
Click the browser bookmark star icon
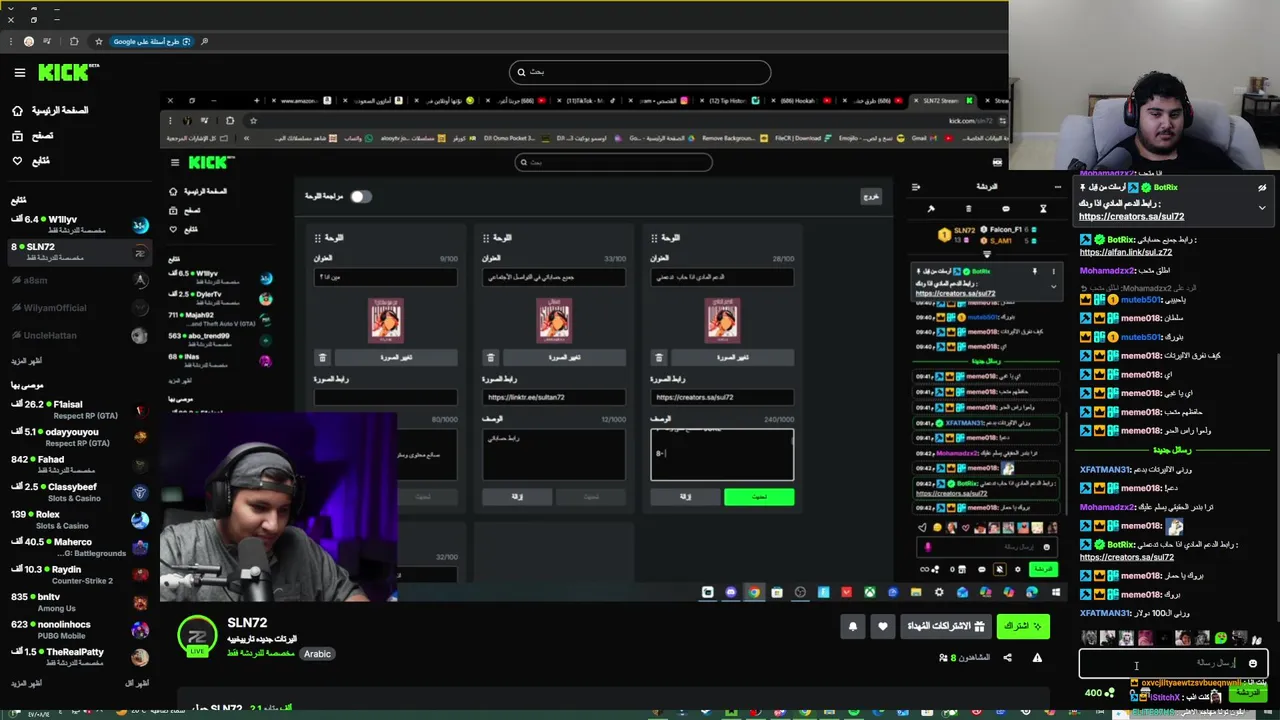tap(98, 41)
